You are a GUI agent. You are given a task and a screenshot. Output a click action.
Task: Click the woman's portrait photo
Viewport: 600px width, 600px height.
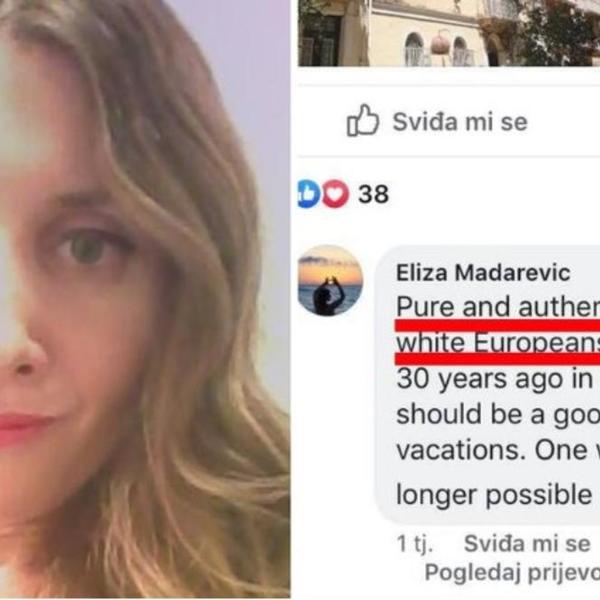click(145, 299)
